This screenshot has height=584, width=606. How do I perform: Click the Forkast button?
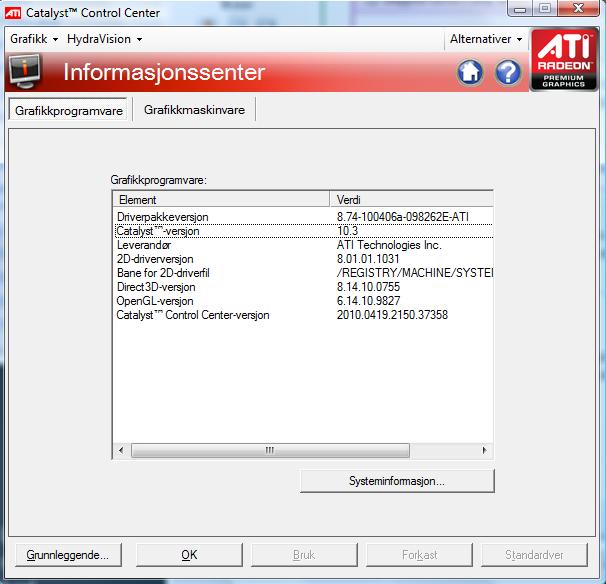coord(419,555)
